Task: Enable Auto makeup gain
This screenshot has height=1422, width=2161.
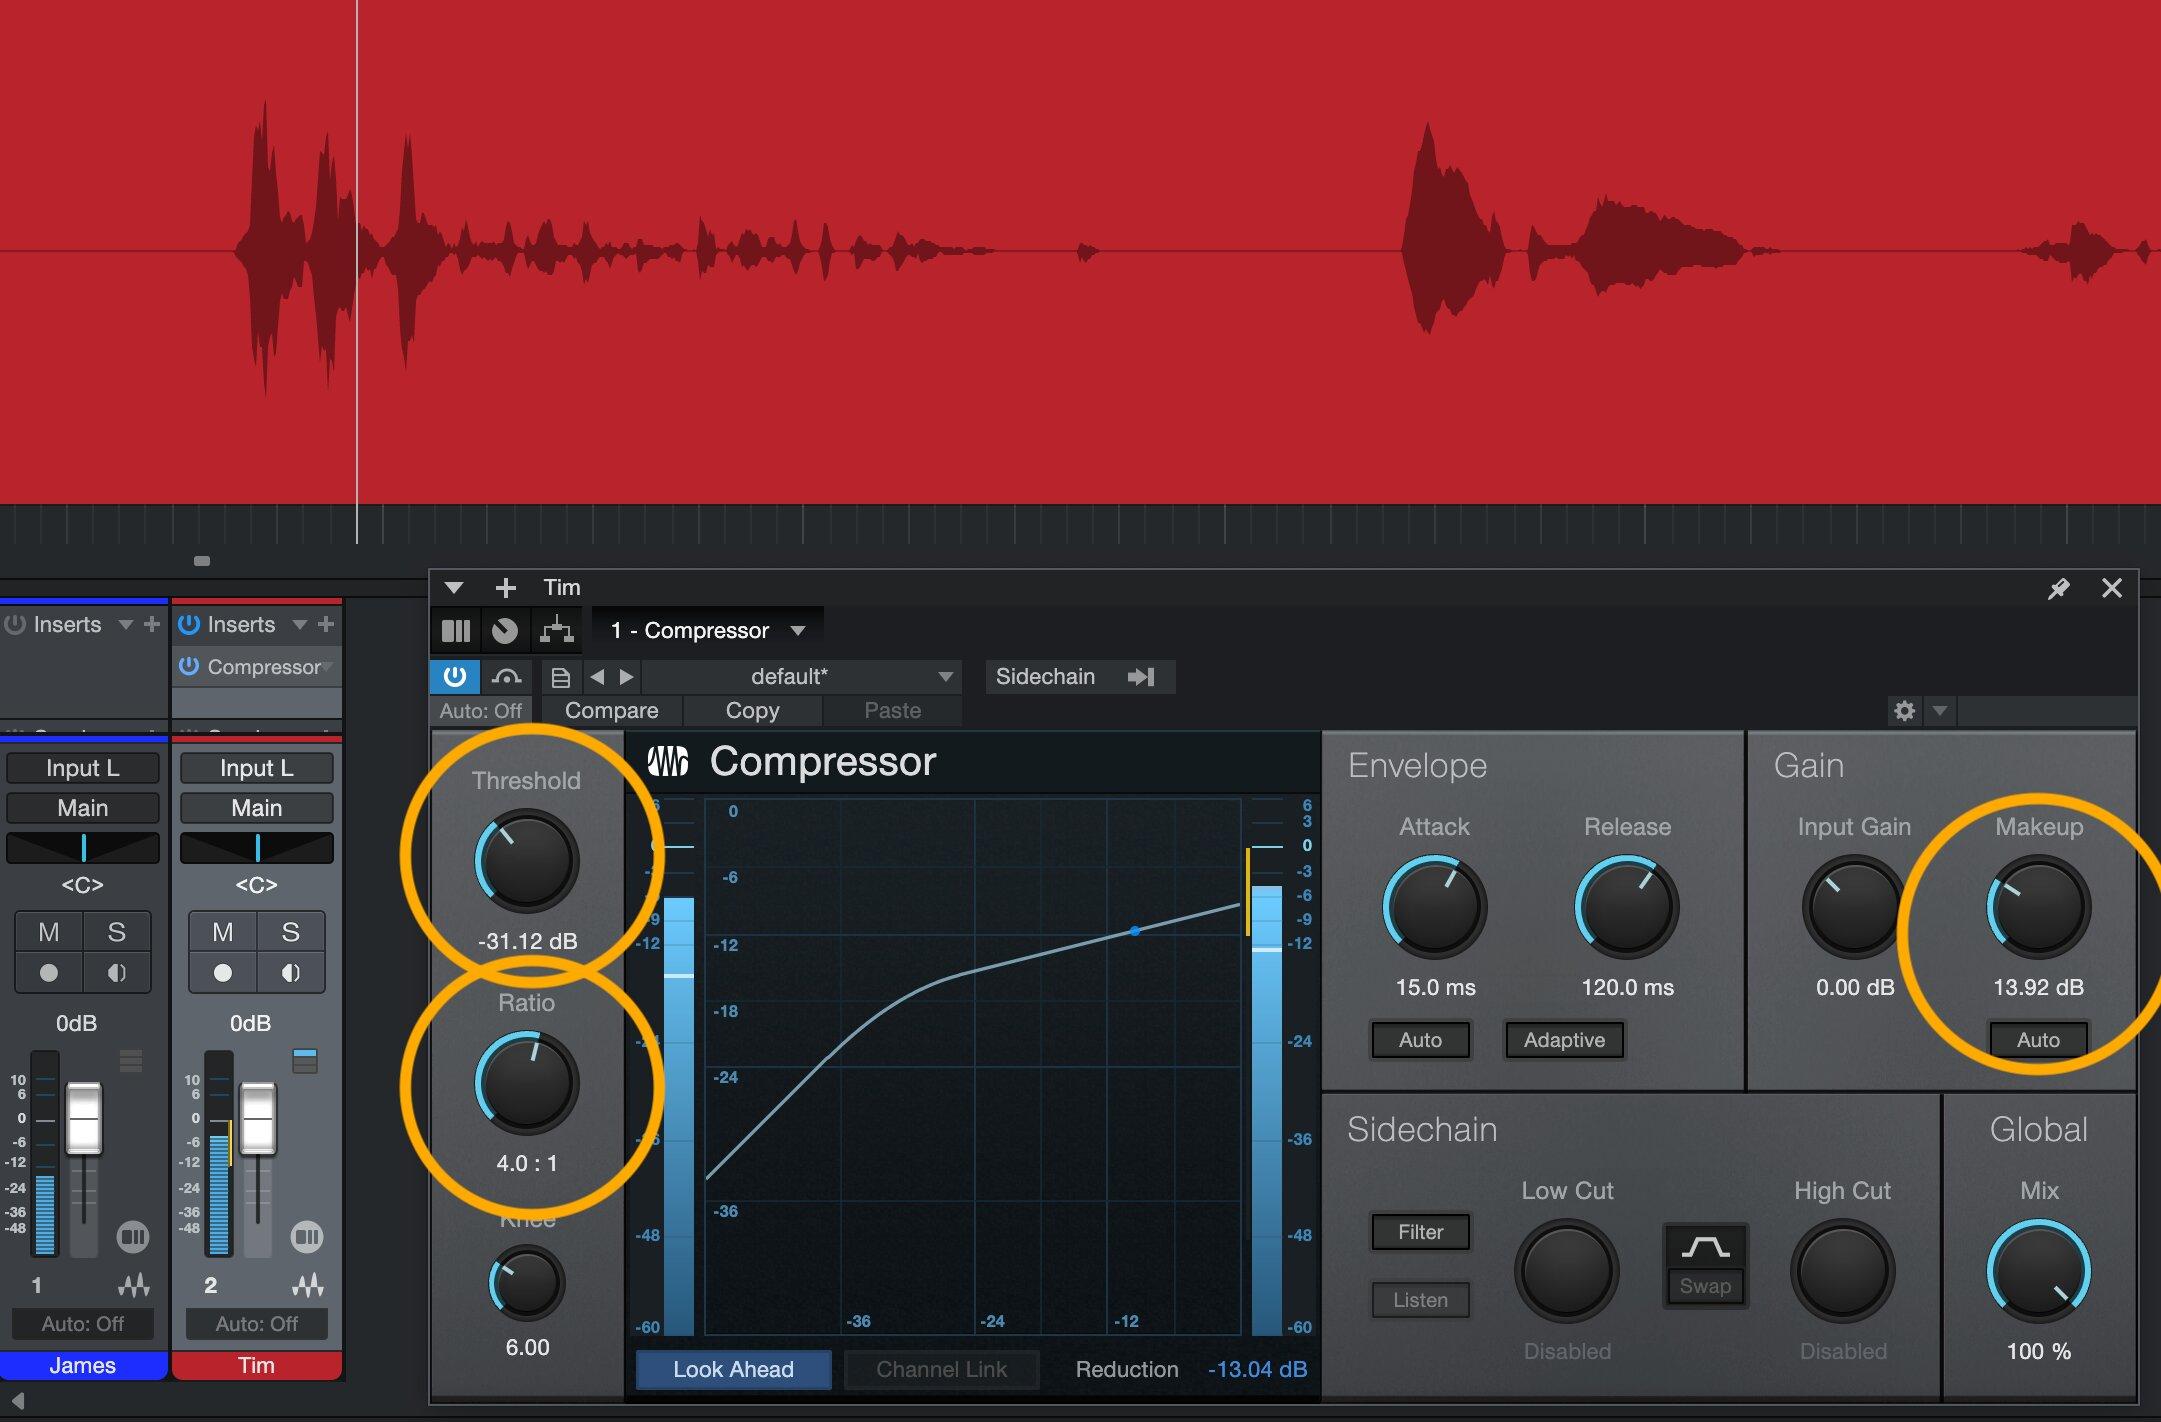Action: click(2038, 1040)
